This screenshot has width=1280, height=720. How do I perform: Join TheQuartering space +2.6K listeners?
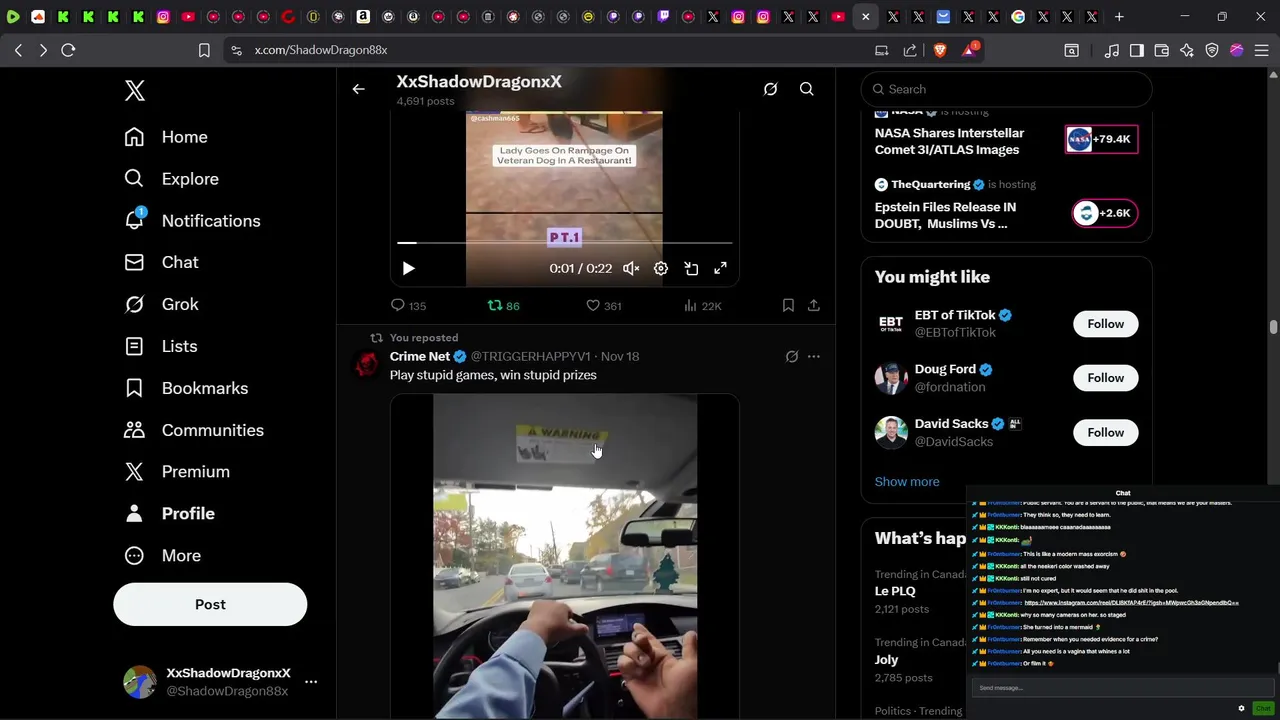click(1104, 213)
